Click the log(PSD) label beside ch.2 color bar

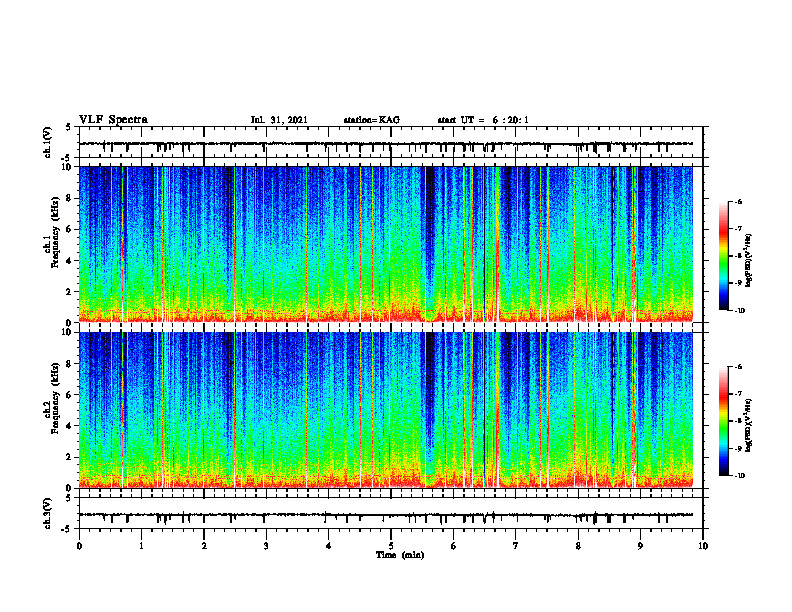749,425
